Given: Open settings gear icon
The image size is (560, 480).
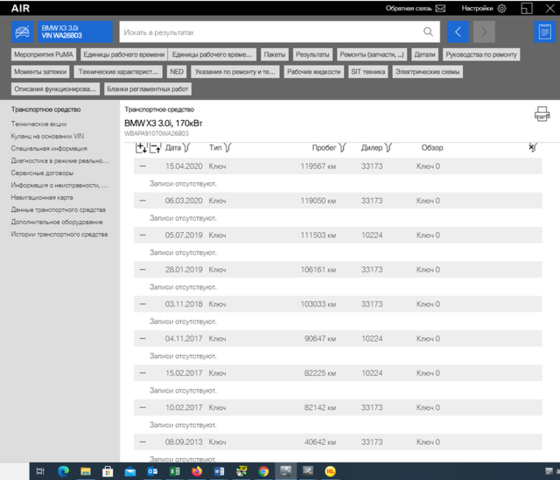Looking at the screenshot, I should point(502,8).
